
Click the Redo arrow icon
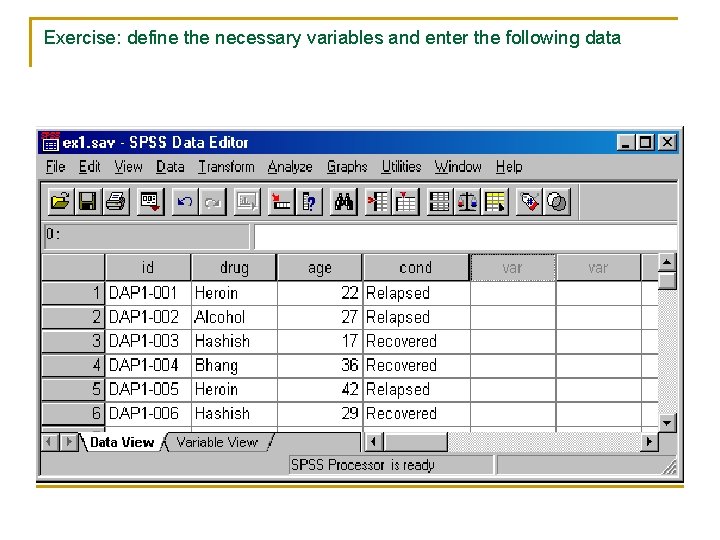pos(213,201)
